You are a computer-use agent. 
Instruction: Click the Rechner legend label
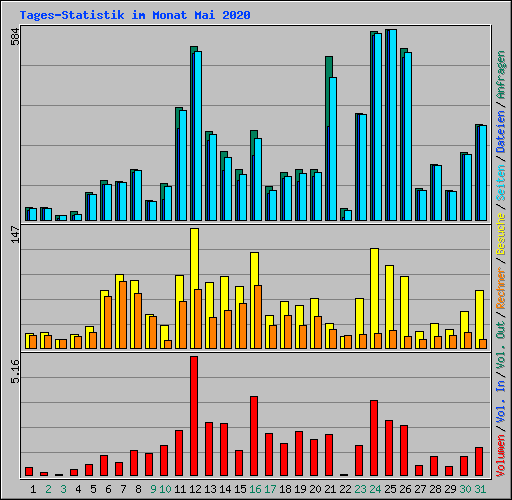click(501, 288)
